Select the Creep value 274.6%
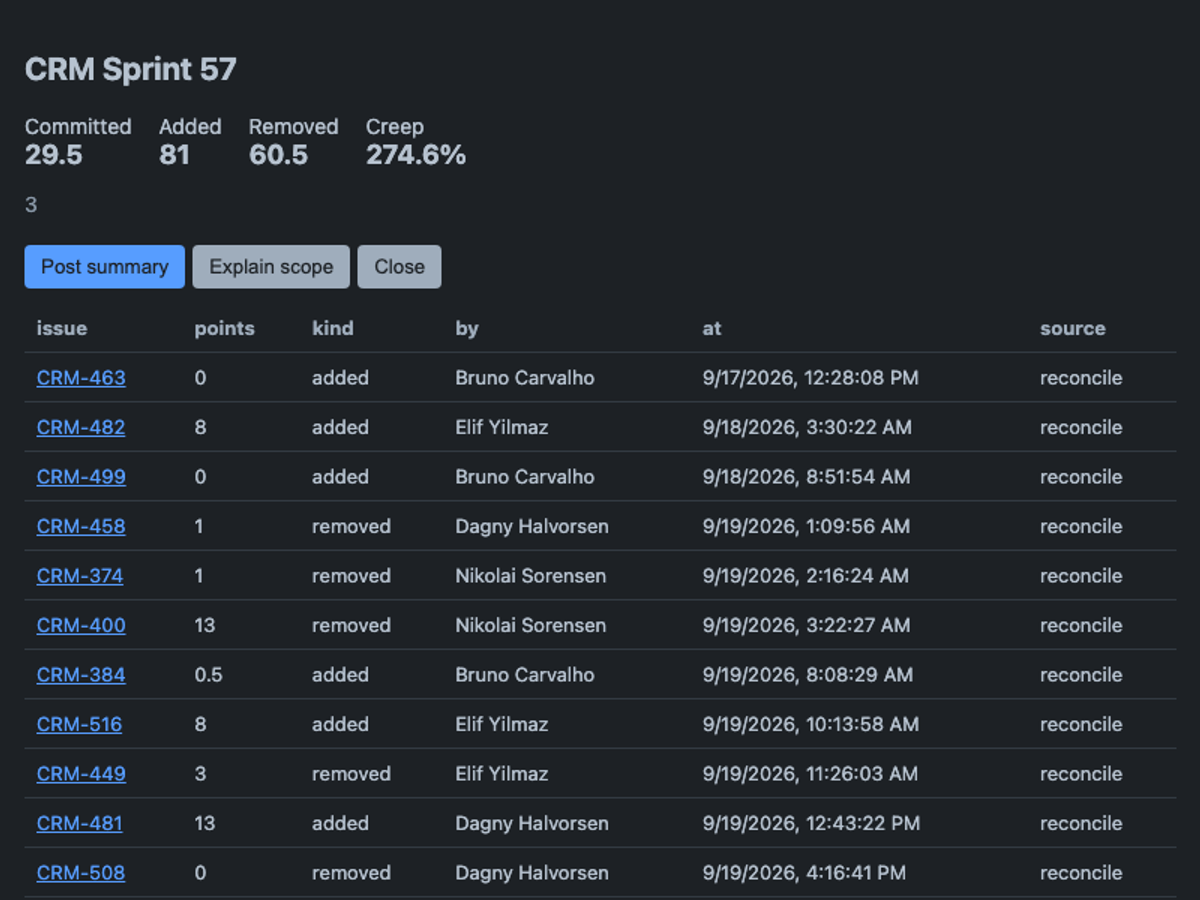The image size is (1200, 900). point(416,155)
